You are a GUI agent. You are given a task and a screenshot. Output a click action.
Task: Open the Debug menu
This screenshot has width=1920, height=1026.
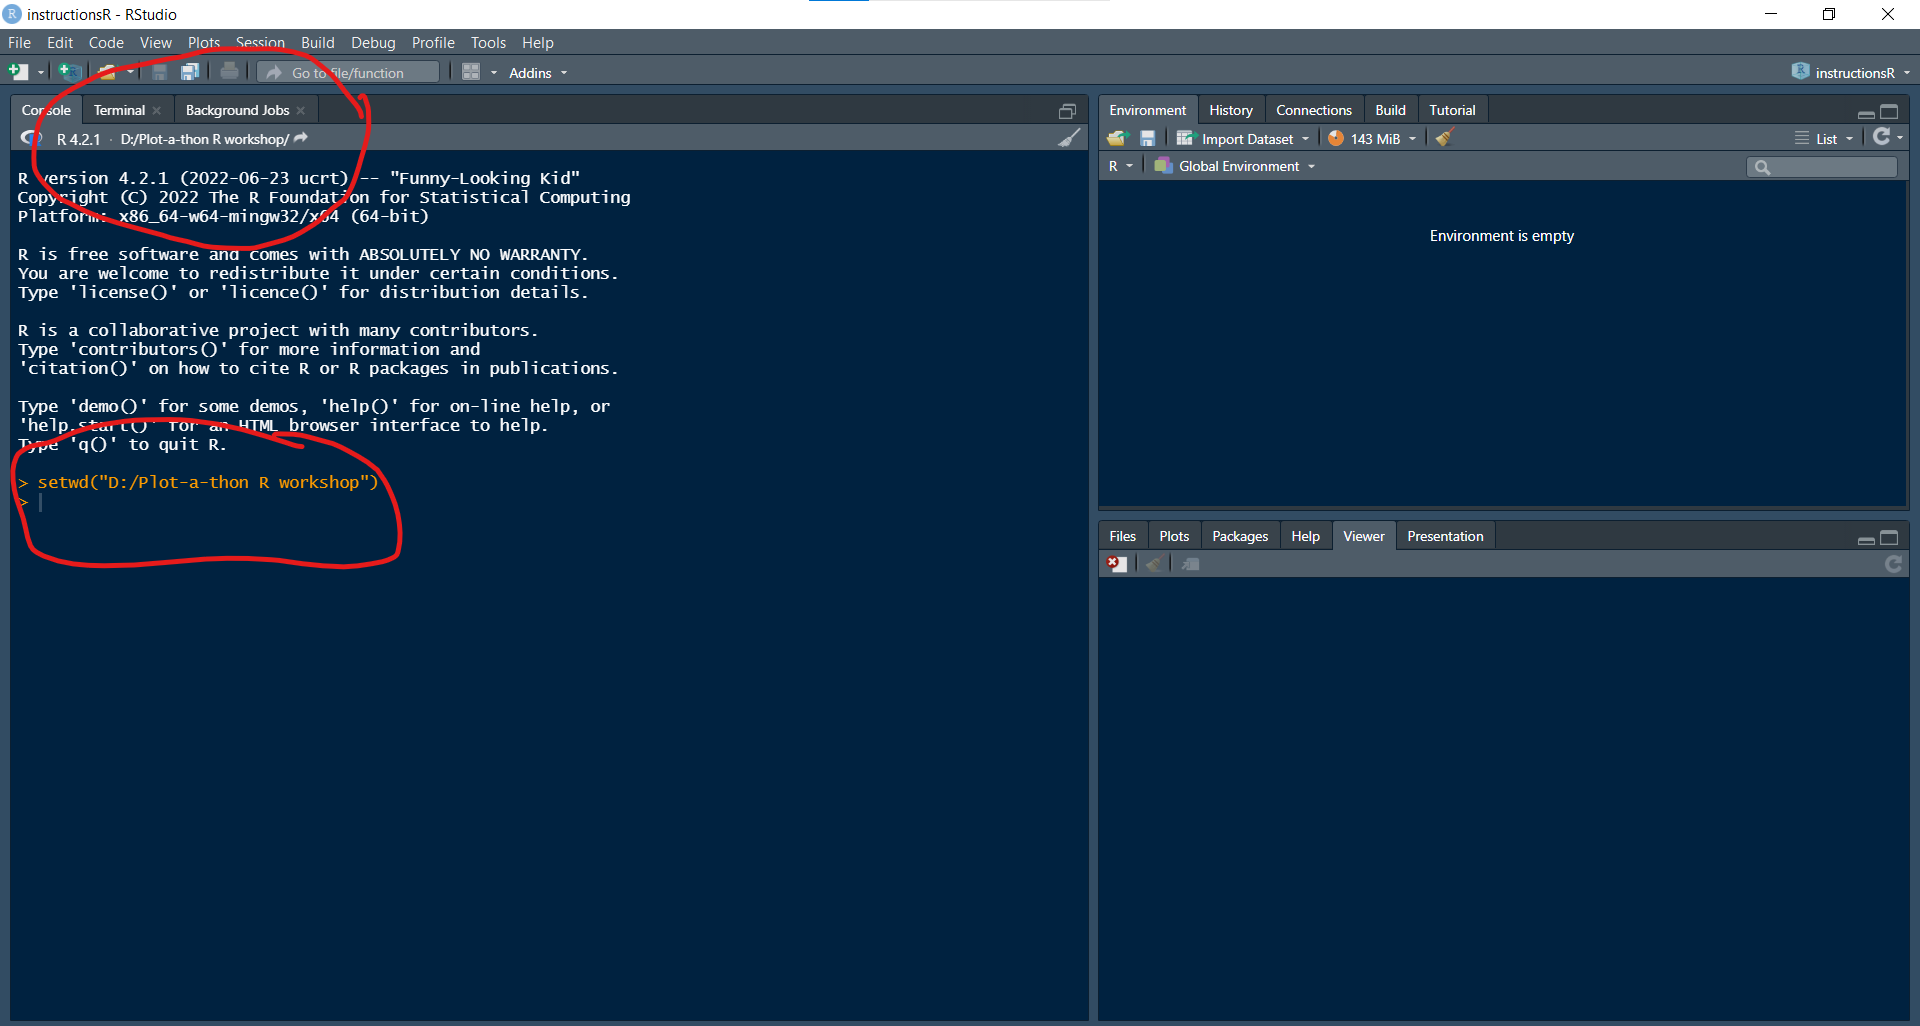pyautogui.click(x=373, y=43)
